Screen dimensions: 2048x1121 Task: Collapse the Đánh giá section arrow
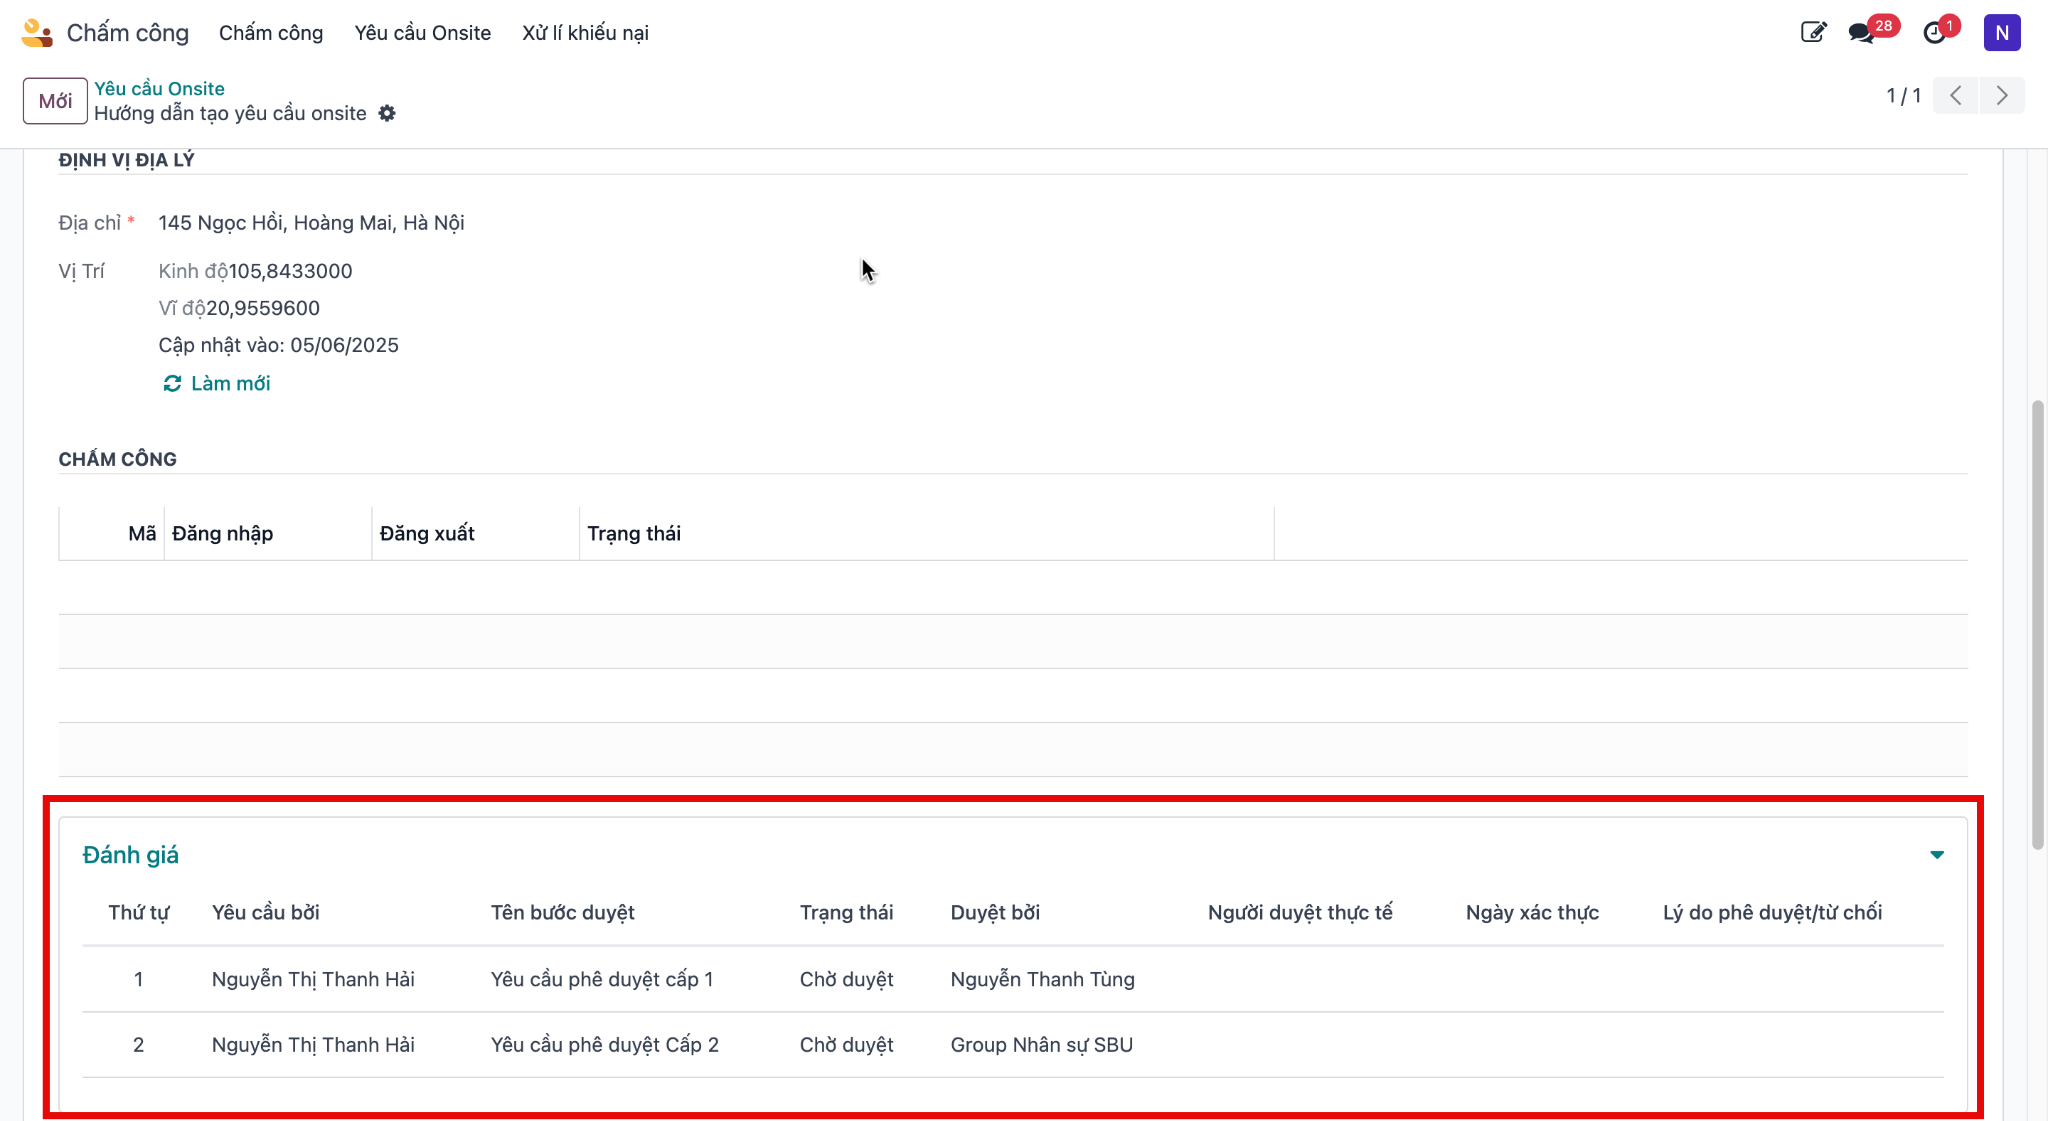coord(1937,855)
